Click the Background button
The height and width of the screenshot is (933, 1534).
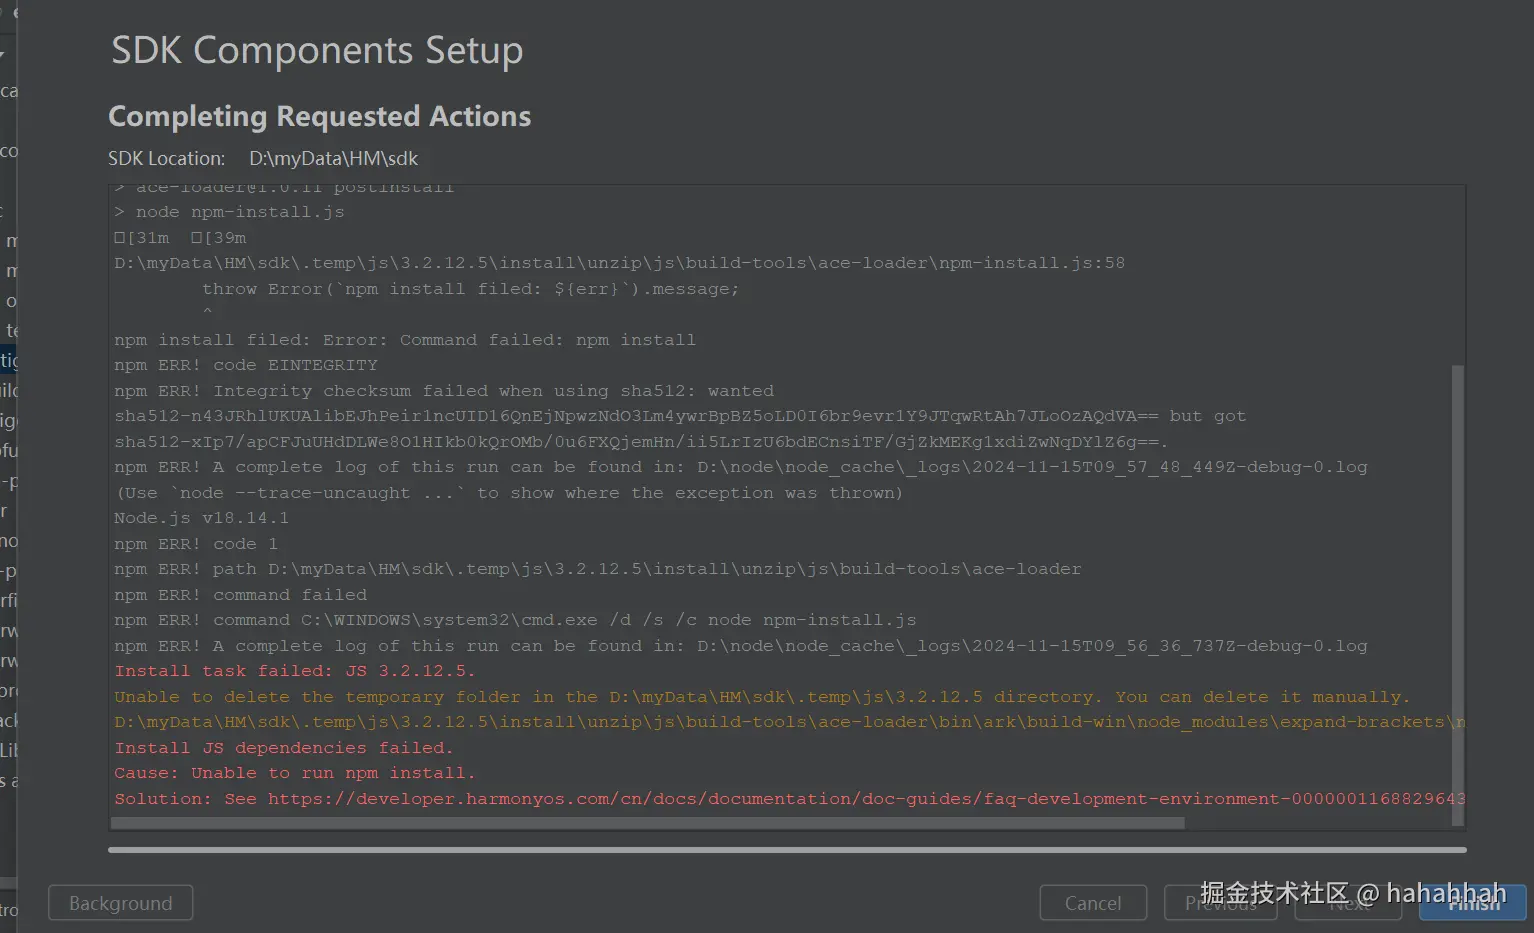(120, 903)
